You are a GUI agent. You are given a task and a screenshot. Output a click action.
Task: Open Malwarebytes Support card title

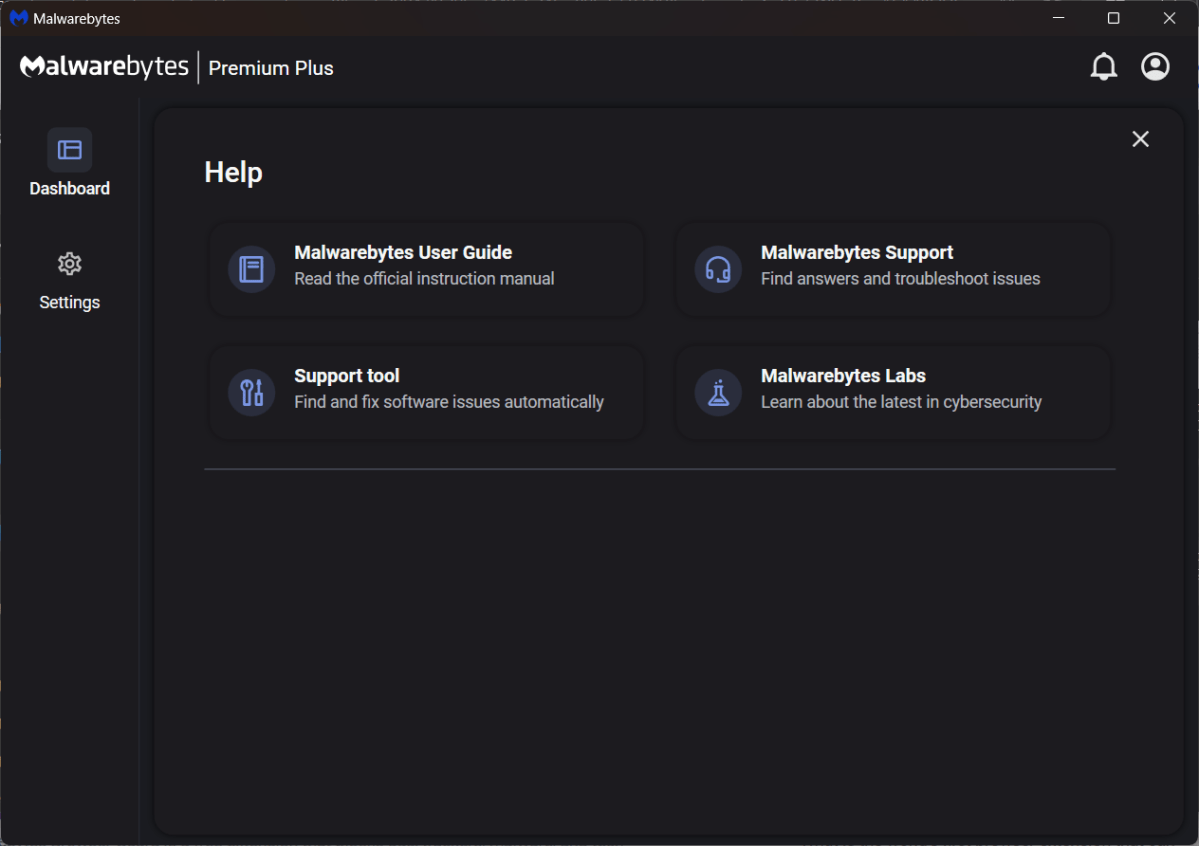pos(856,252)
